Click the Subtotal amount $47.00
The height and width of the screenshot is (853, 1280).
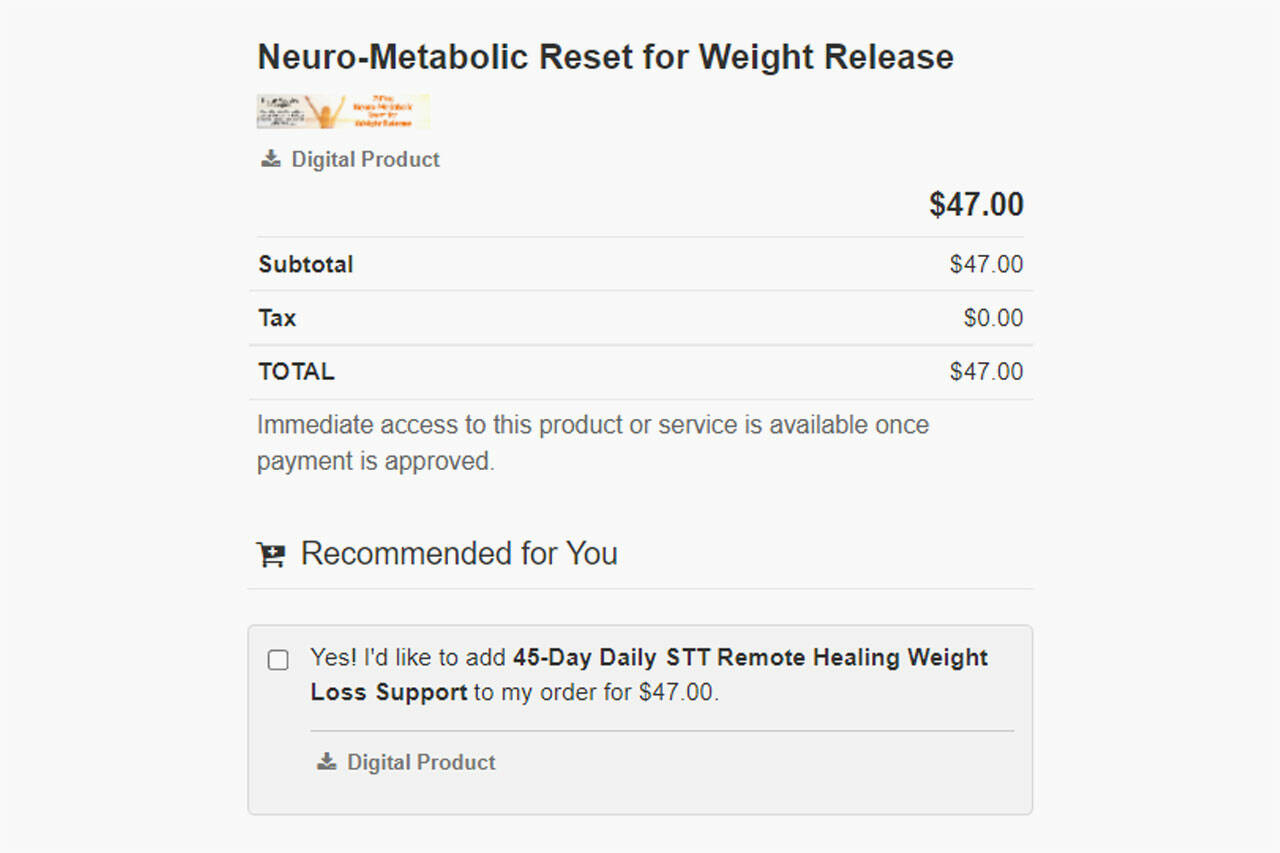tap(986, 265)
